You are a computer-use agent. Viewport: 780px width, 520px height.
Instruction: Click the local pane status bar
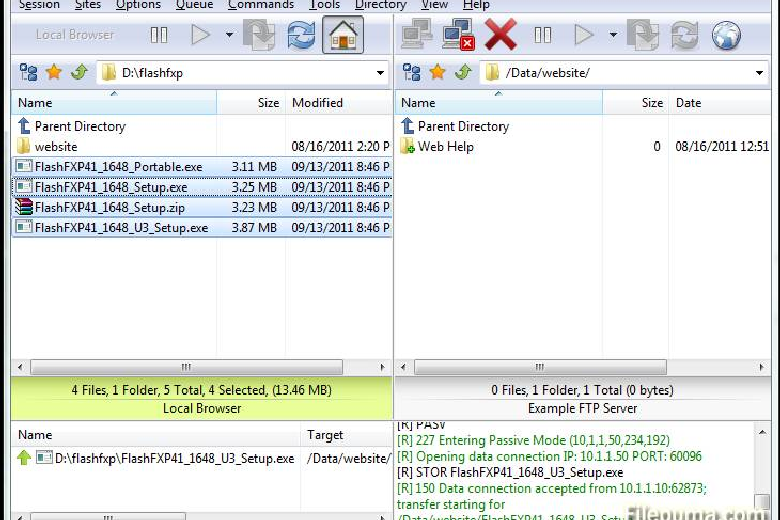202,399
